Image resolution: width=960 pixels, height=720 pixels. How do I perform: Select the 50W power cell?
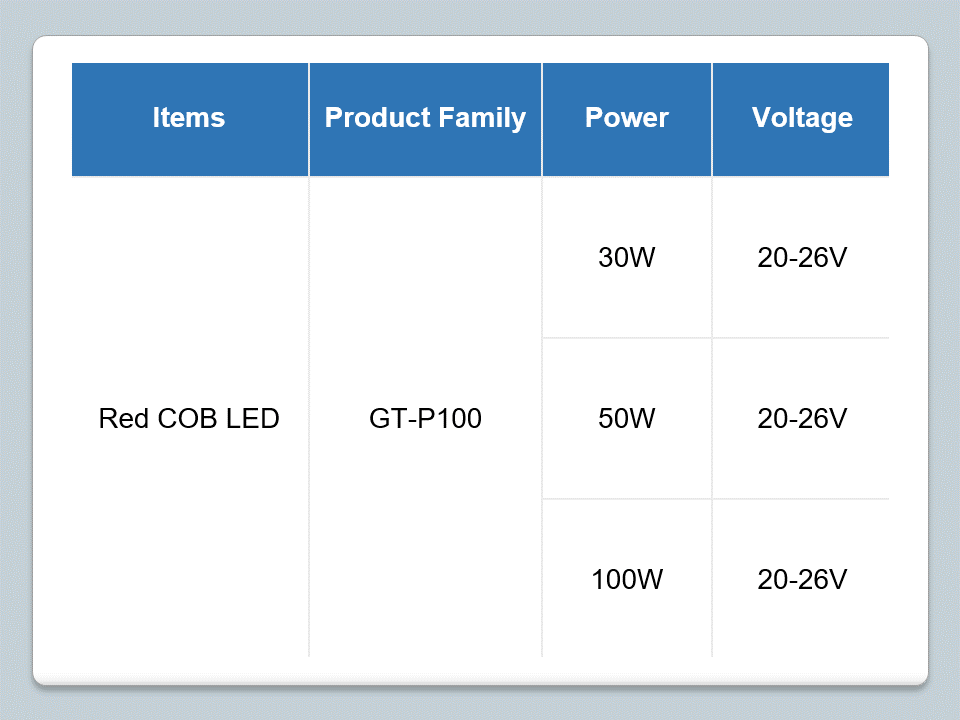point(626,418)
